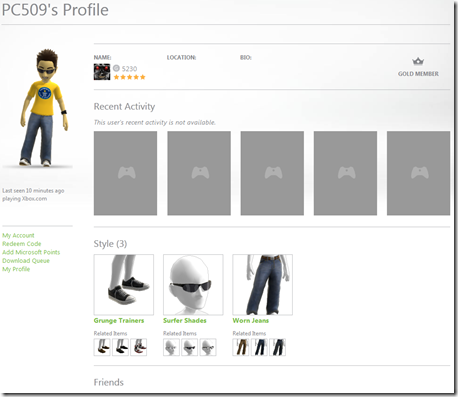
Task: Open the second recent activity game placeholder
Action: [199, 173]
